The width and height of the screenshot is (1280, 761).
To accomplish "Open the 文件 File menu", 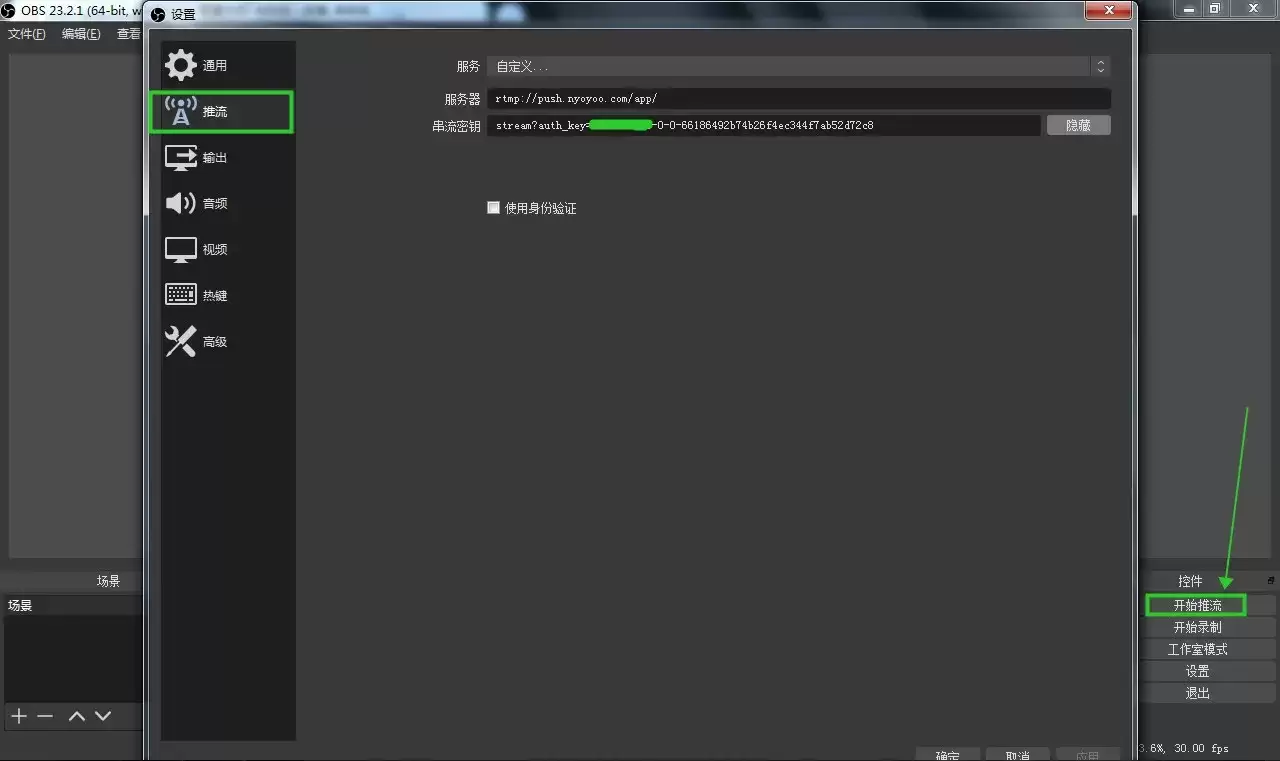I will click(27, 34).
